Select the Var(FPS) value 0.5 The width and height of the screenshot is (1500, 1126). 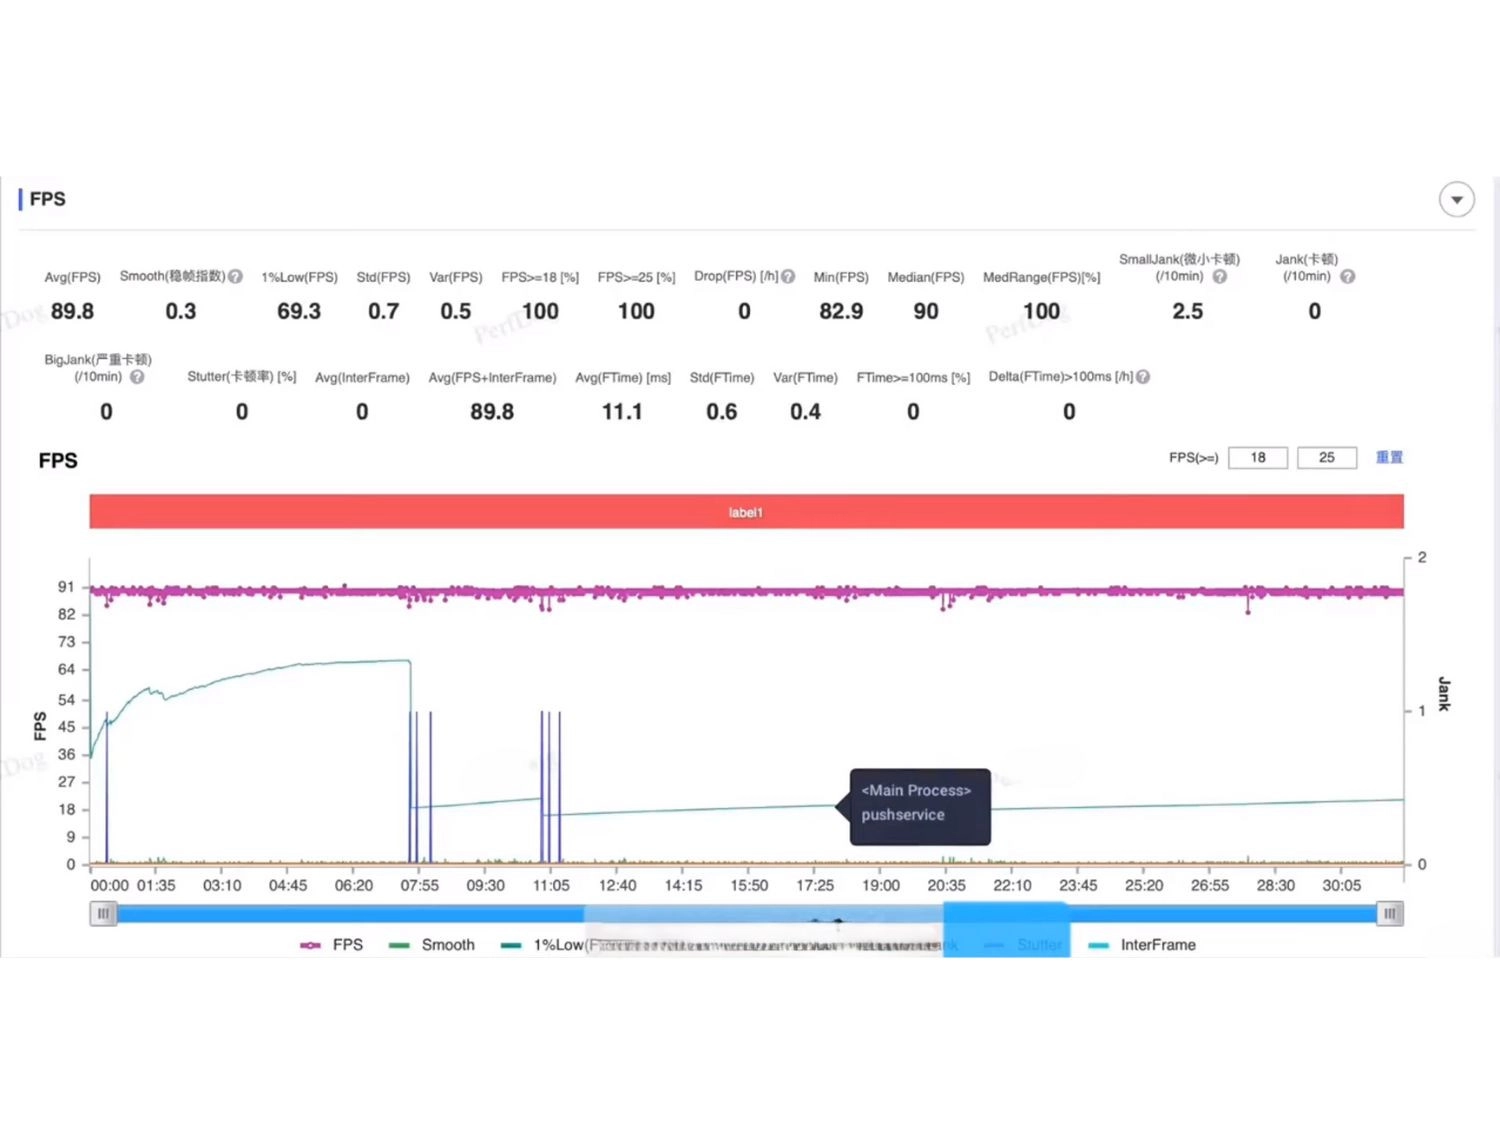click(455, 312)
